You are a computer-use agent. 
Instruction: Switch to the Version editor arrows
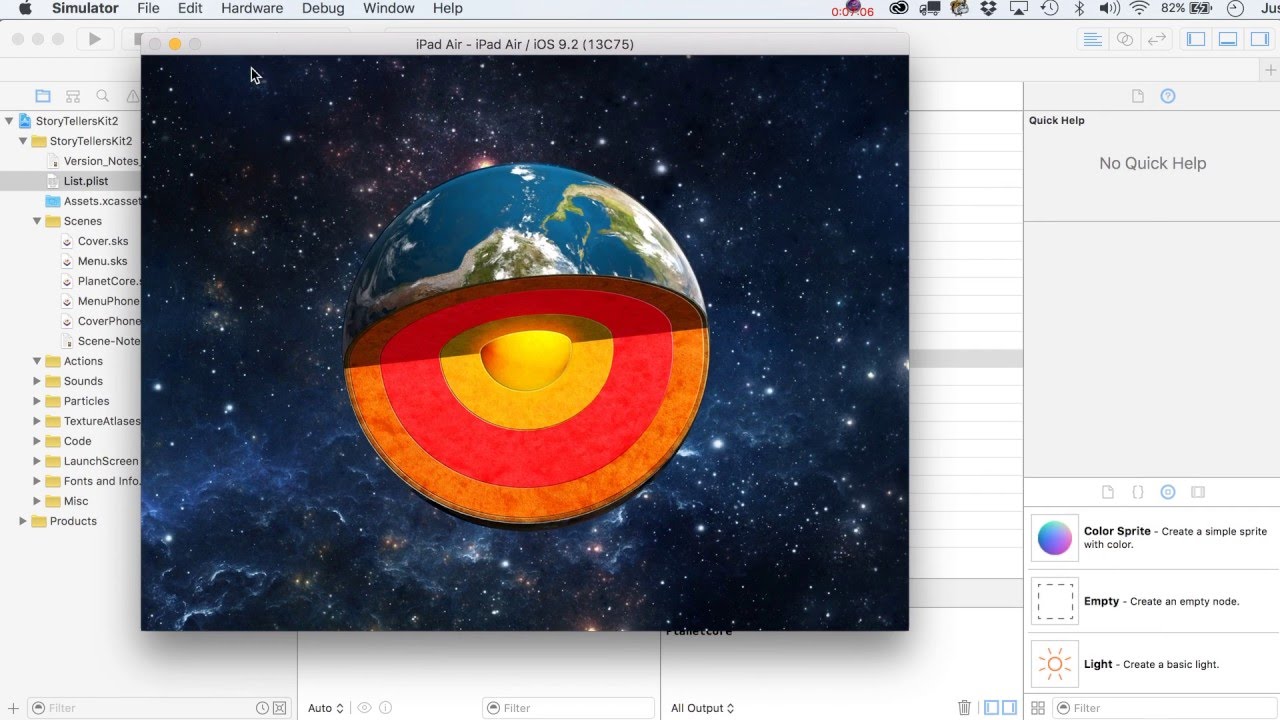point(1157,39)
